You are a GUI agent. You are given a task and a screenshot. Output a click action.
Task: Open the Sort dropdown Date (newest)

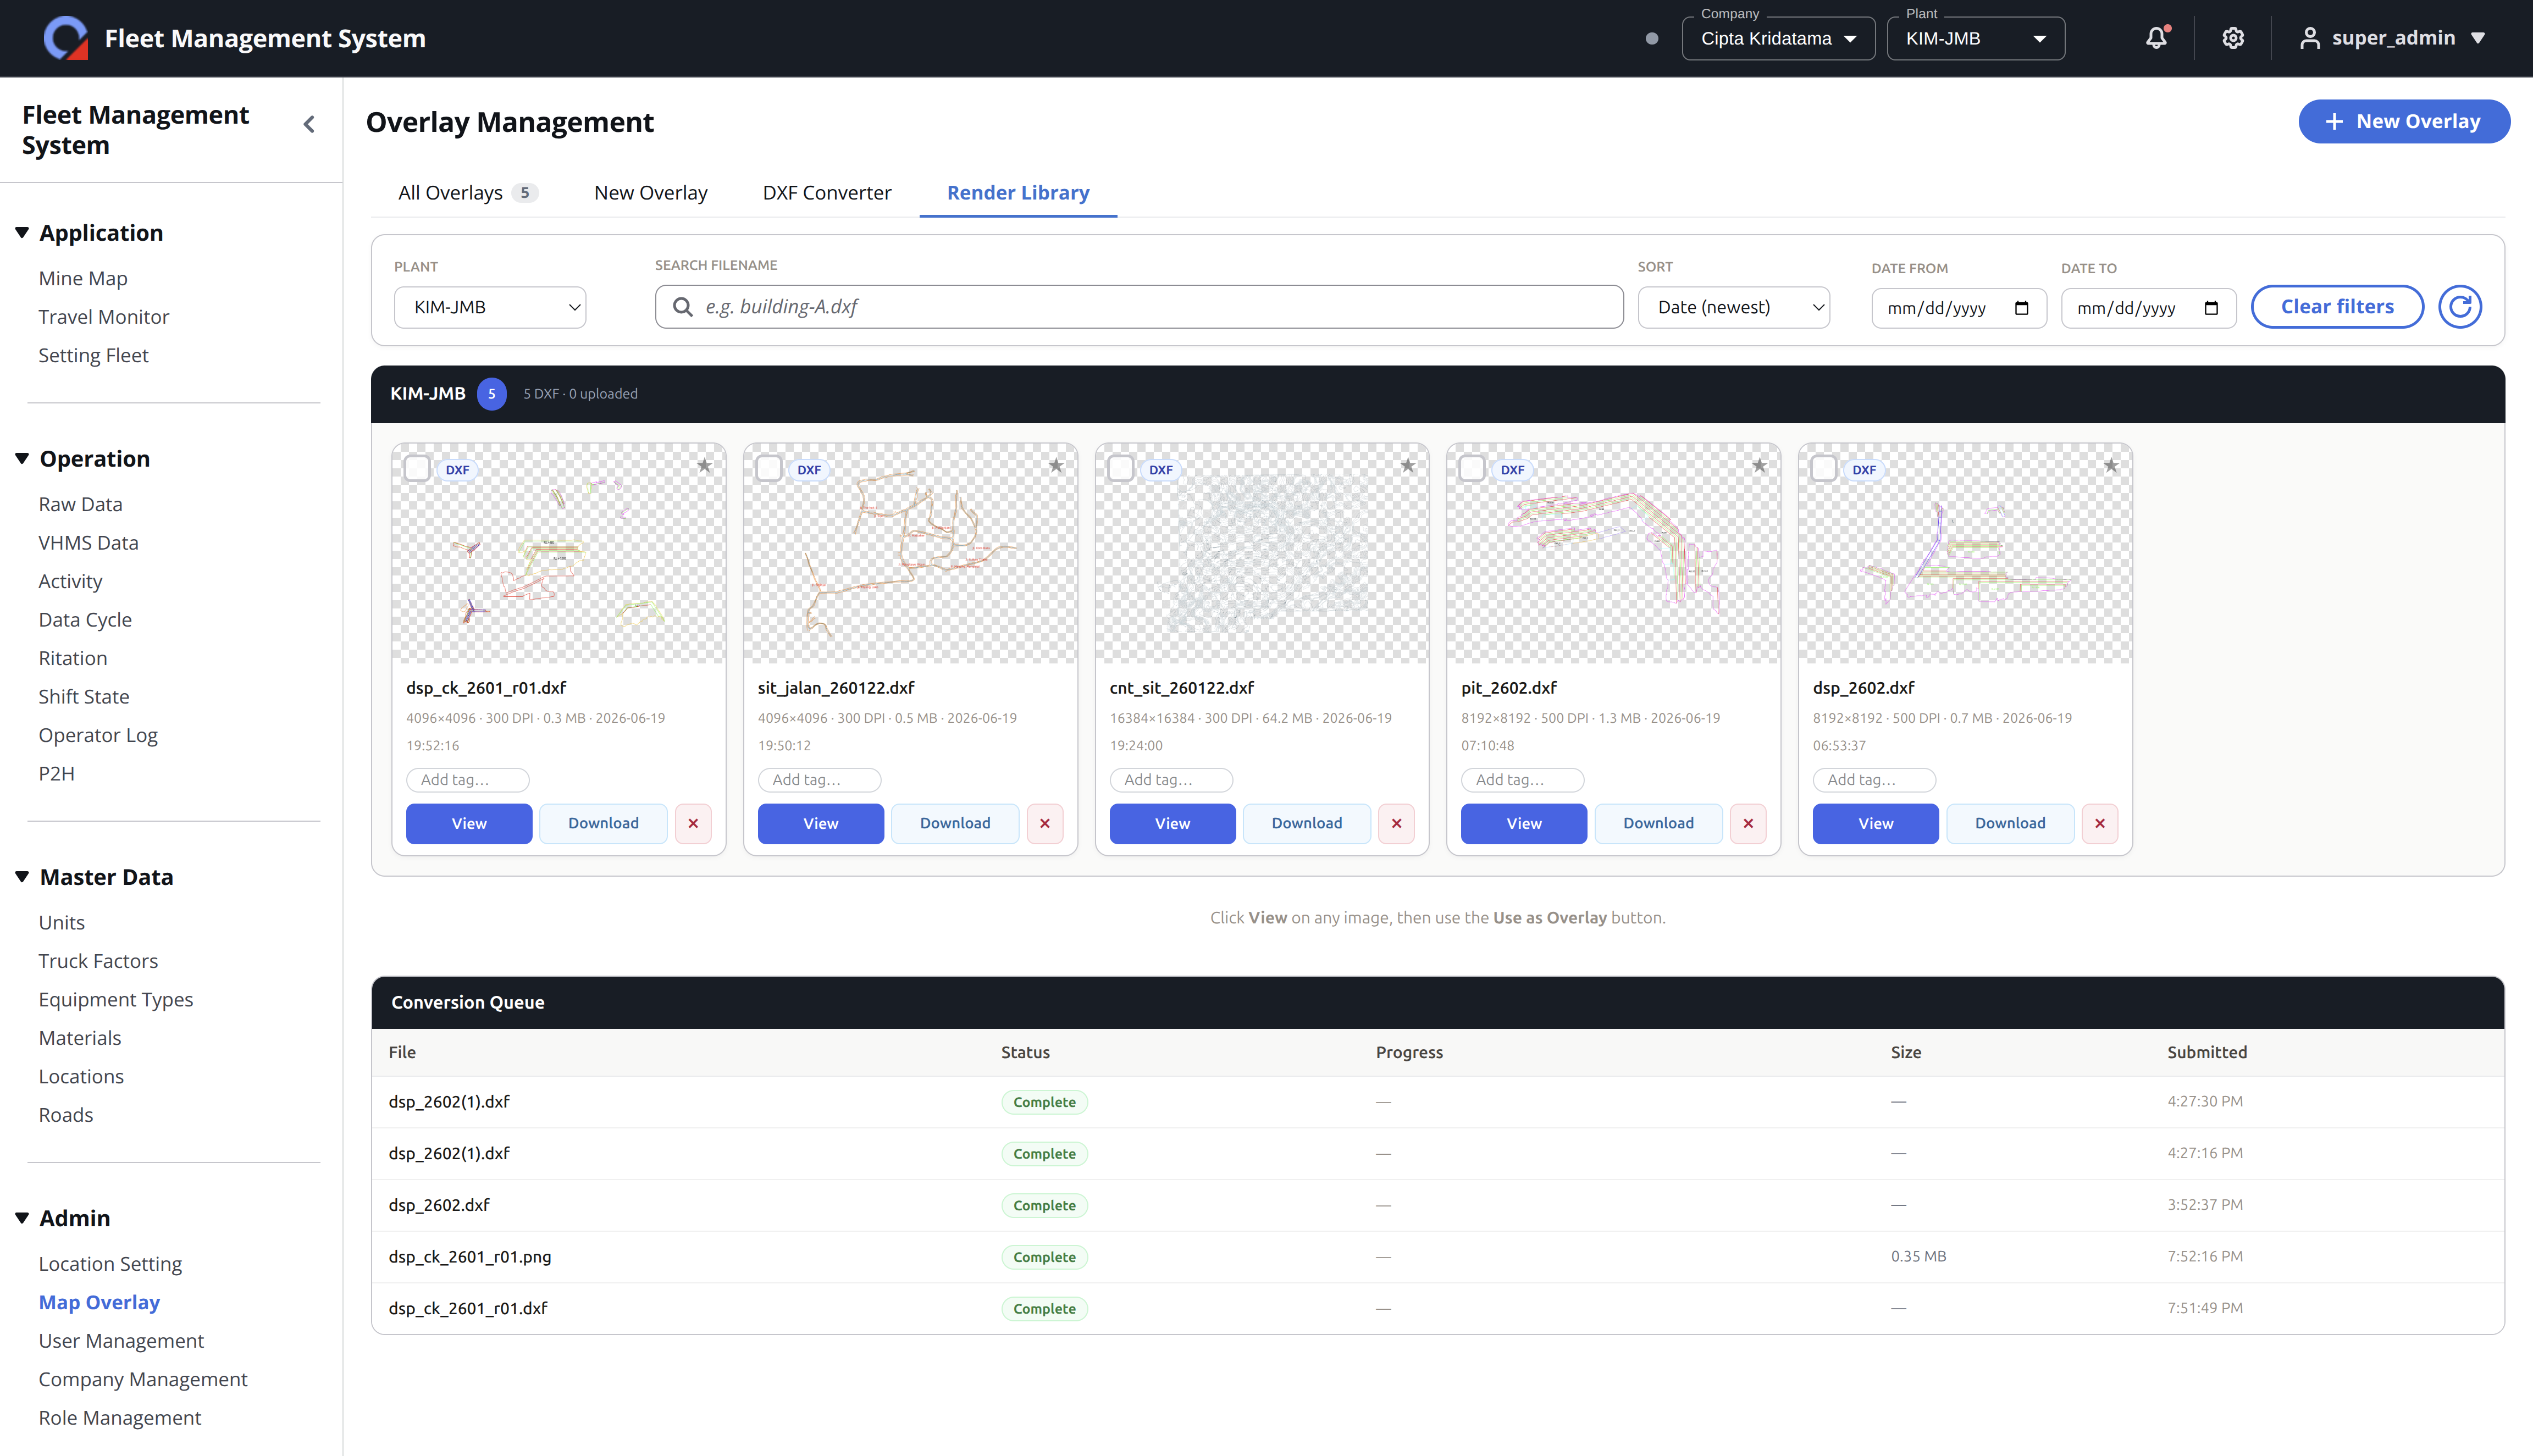click(1734, 307)
